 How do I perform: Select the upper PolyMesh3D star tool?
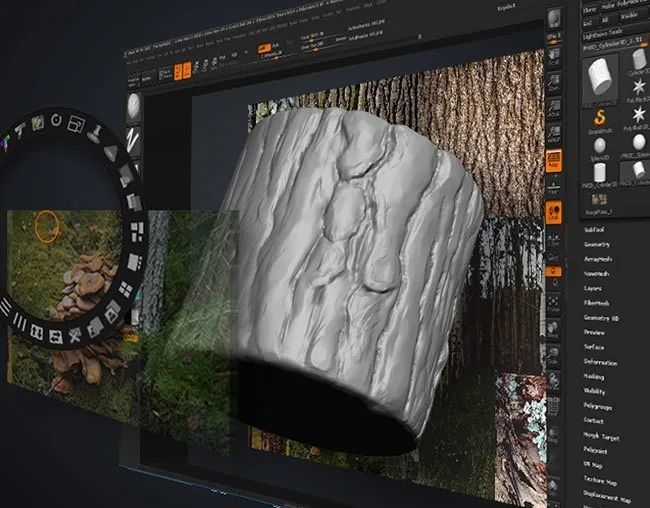(638, 89)
